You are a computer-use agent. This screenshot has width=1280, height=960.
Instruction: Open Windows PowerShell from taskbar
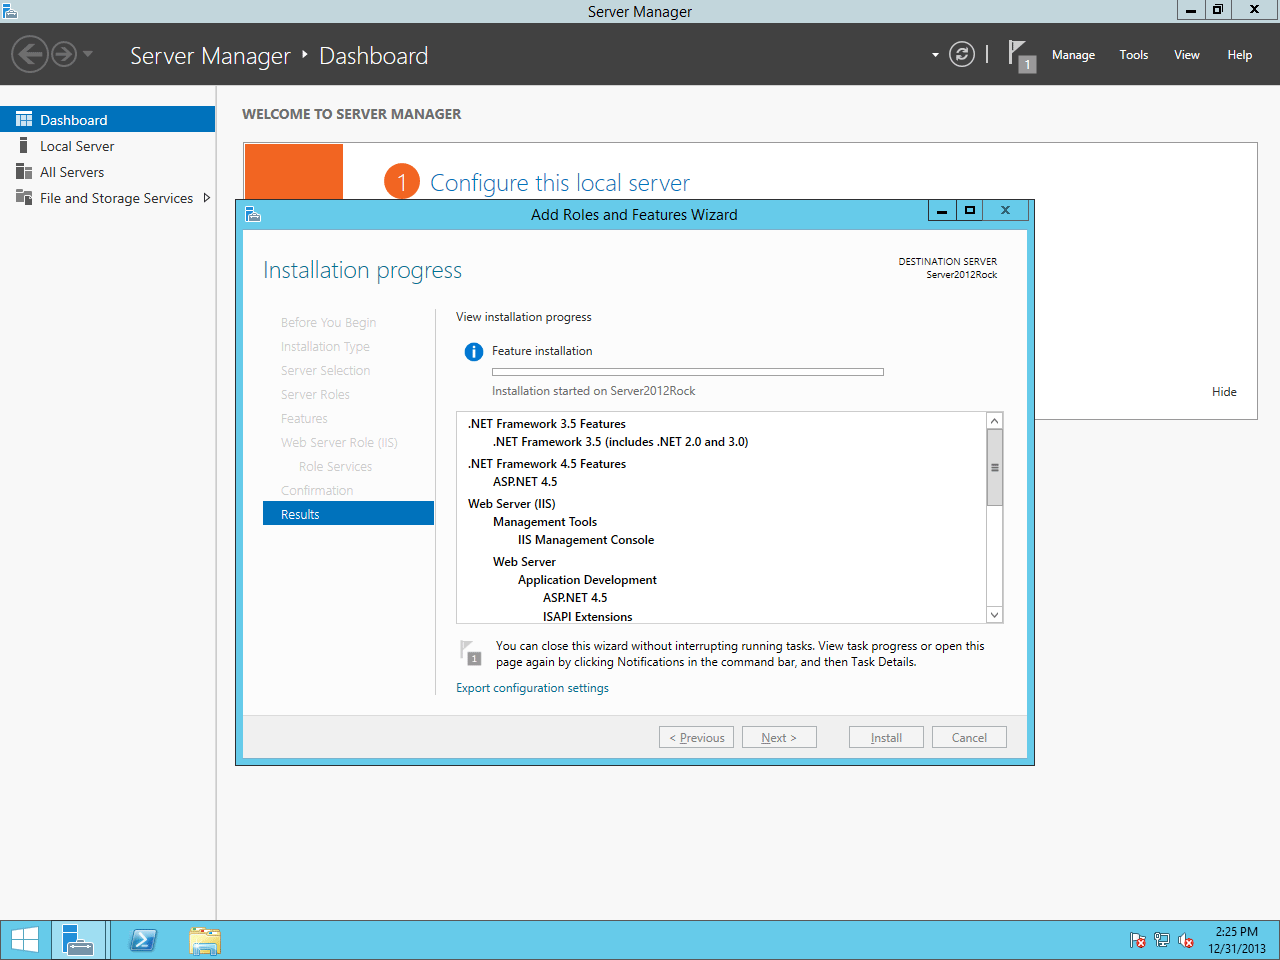click(143, 940)
